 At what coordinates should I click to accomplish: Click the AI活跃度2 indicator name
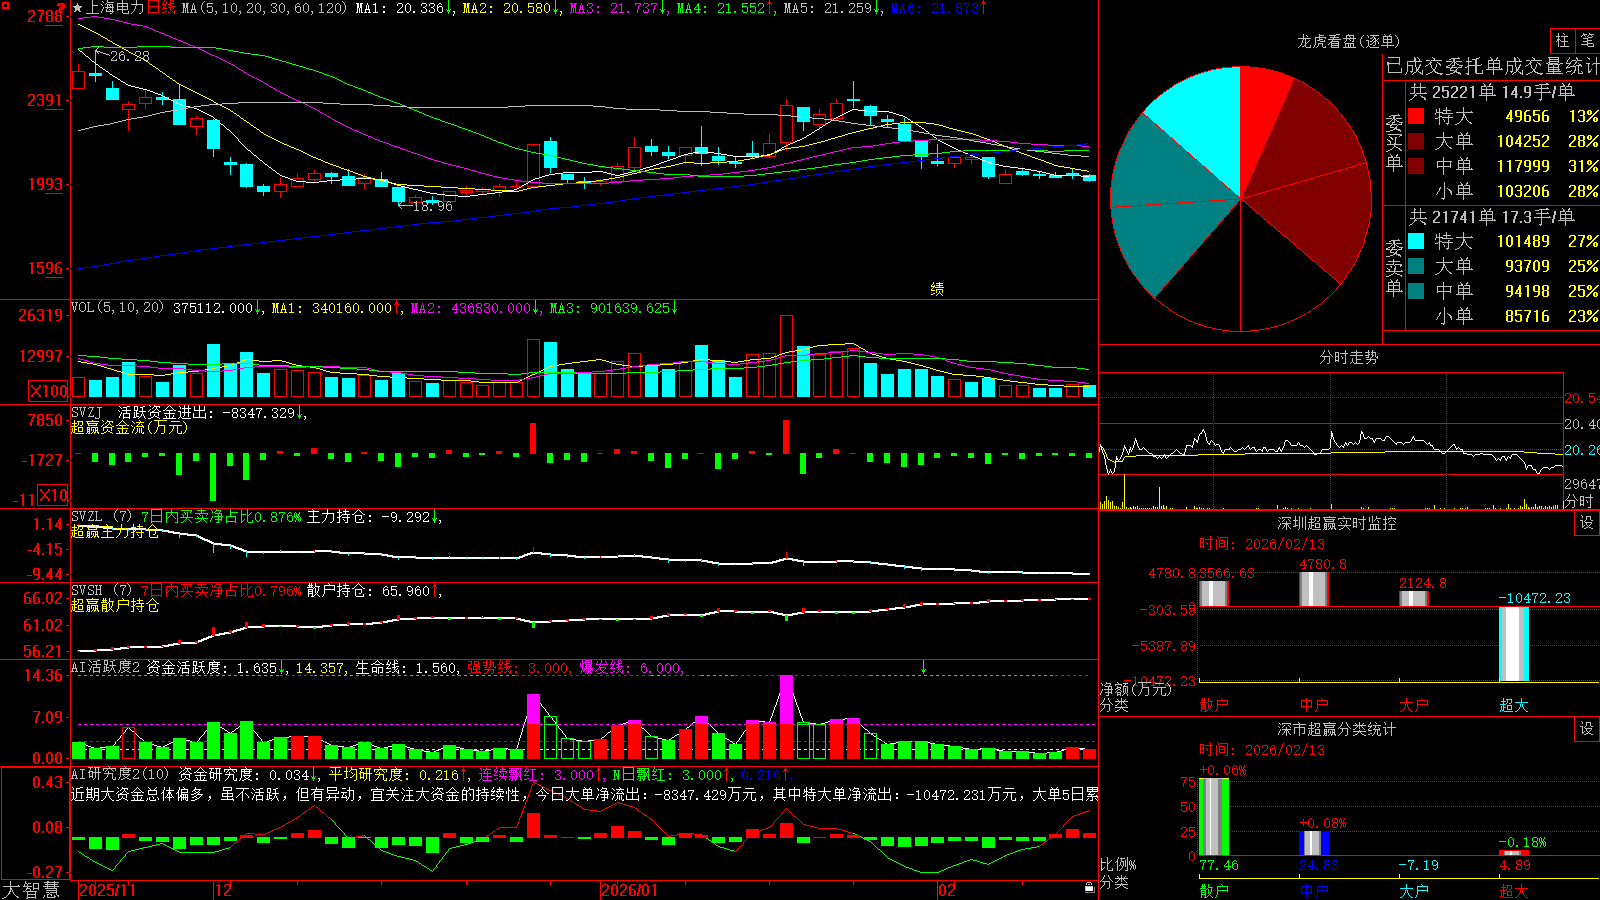106,668
